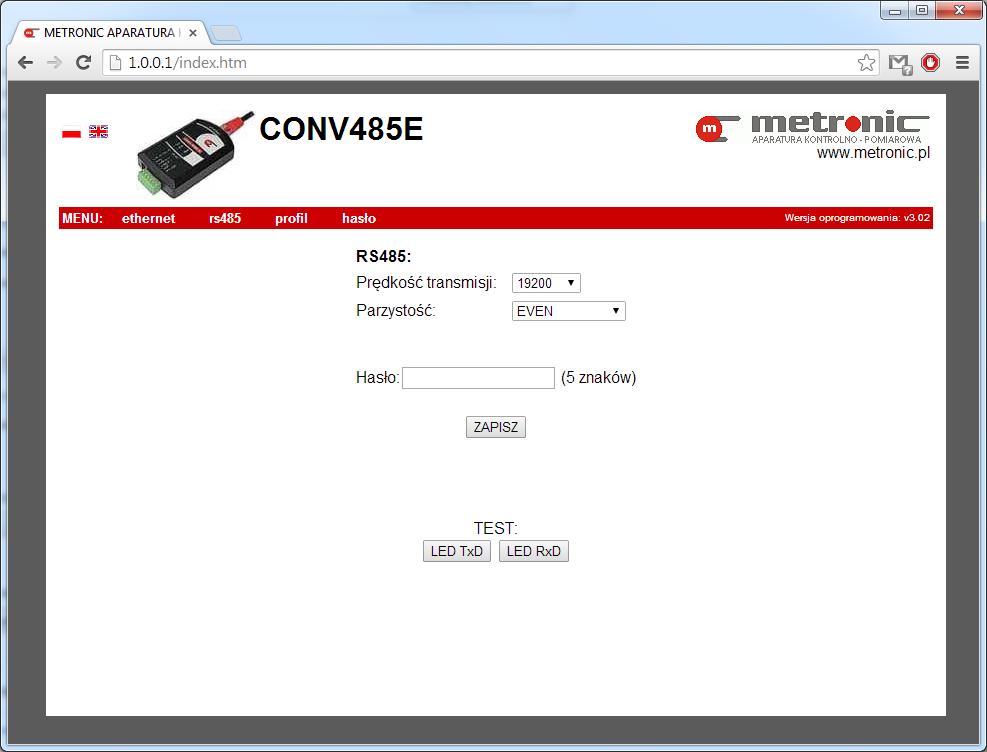Screen dimensions: 987x752
Task: Click the RS485: section label
Action: coord(383,256)
